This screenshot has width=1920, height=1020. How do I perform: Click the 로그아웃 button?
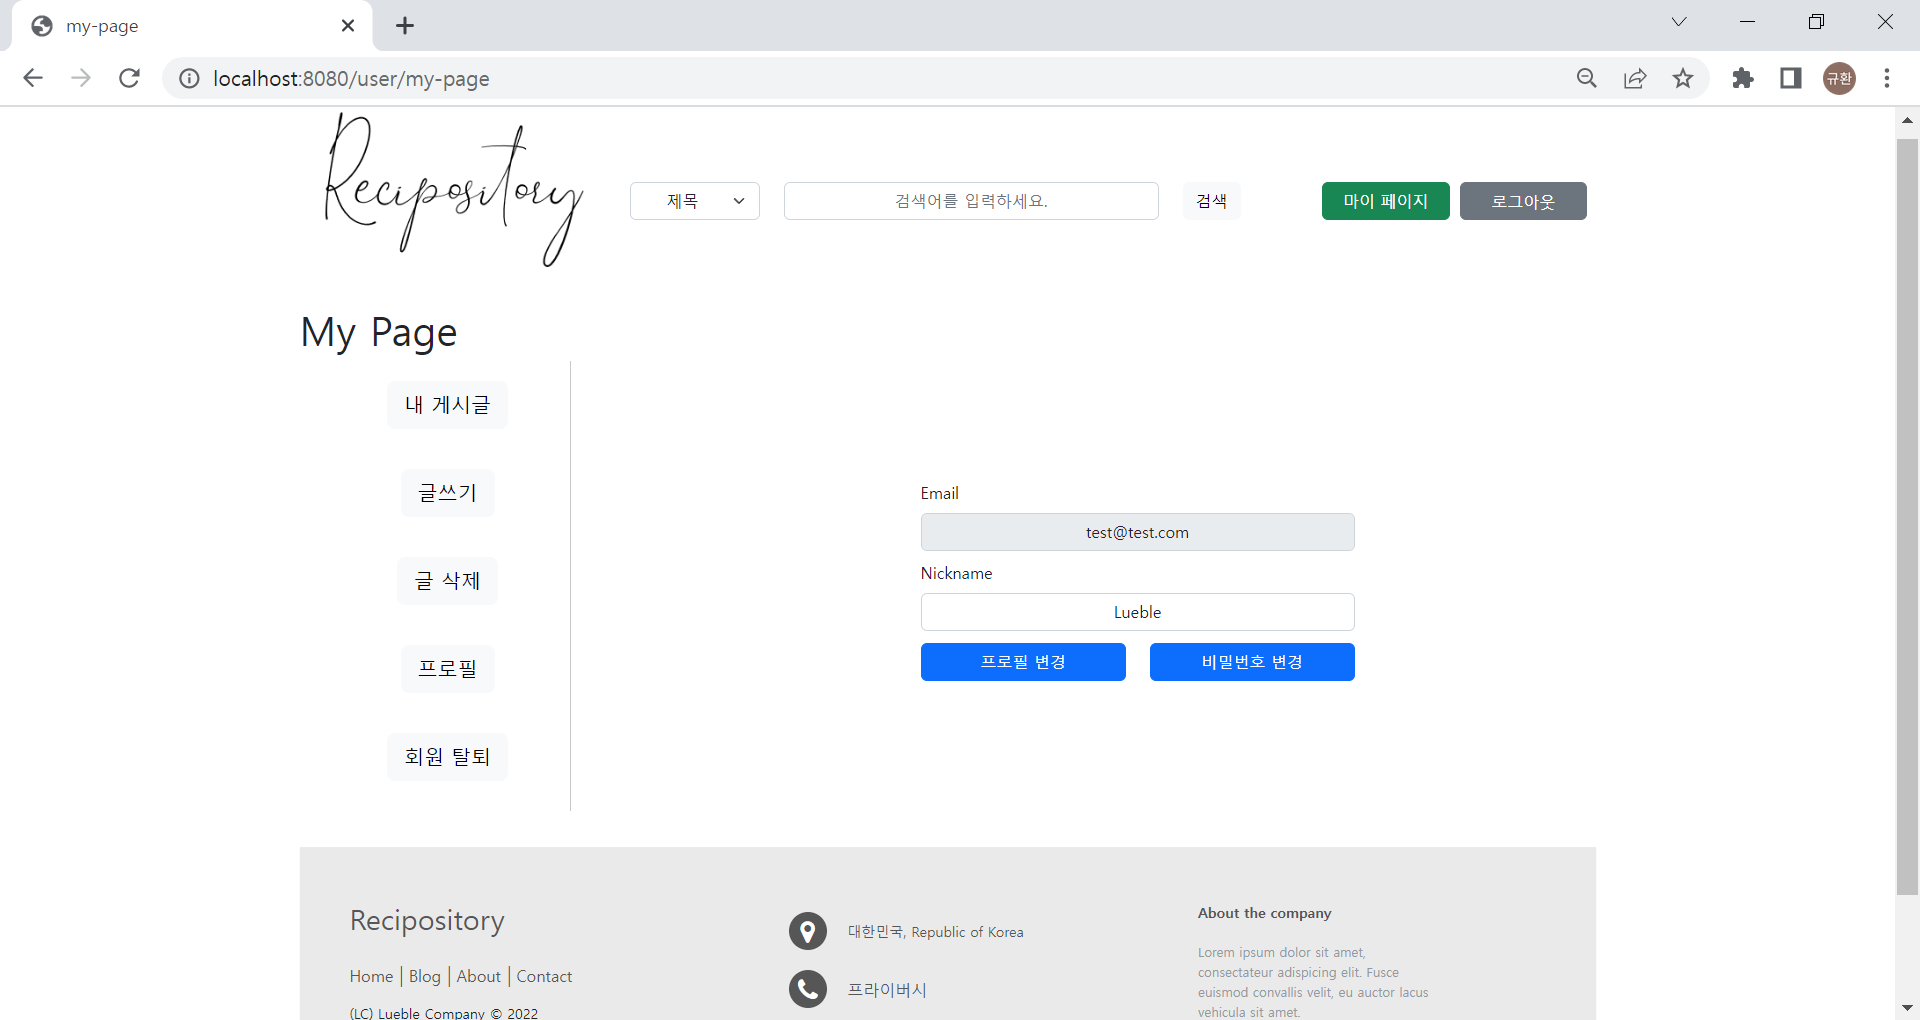1522,200
